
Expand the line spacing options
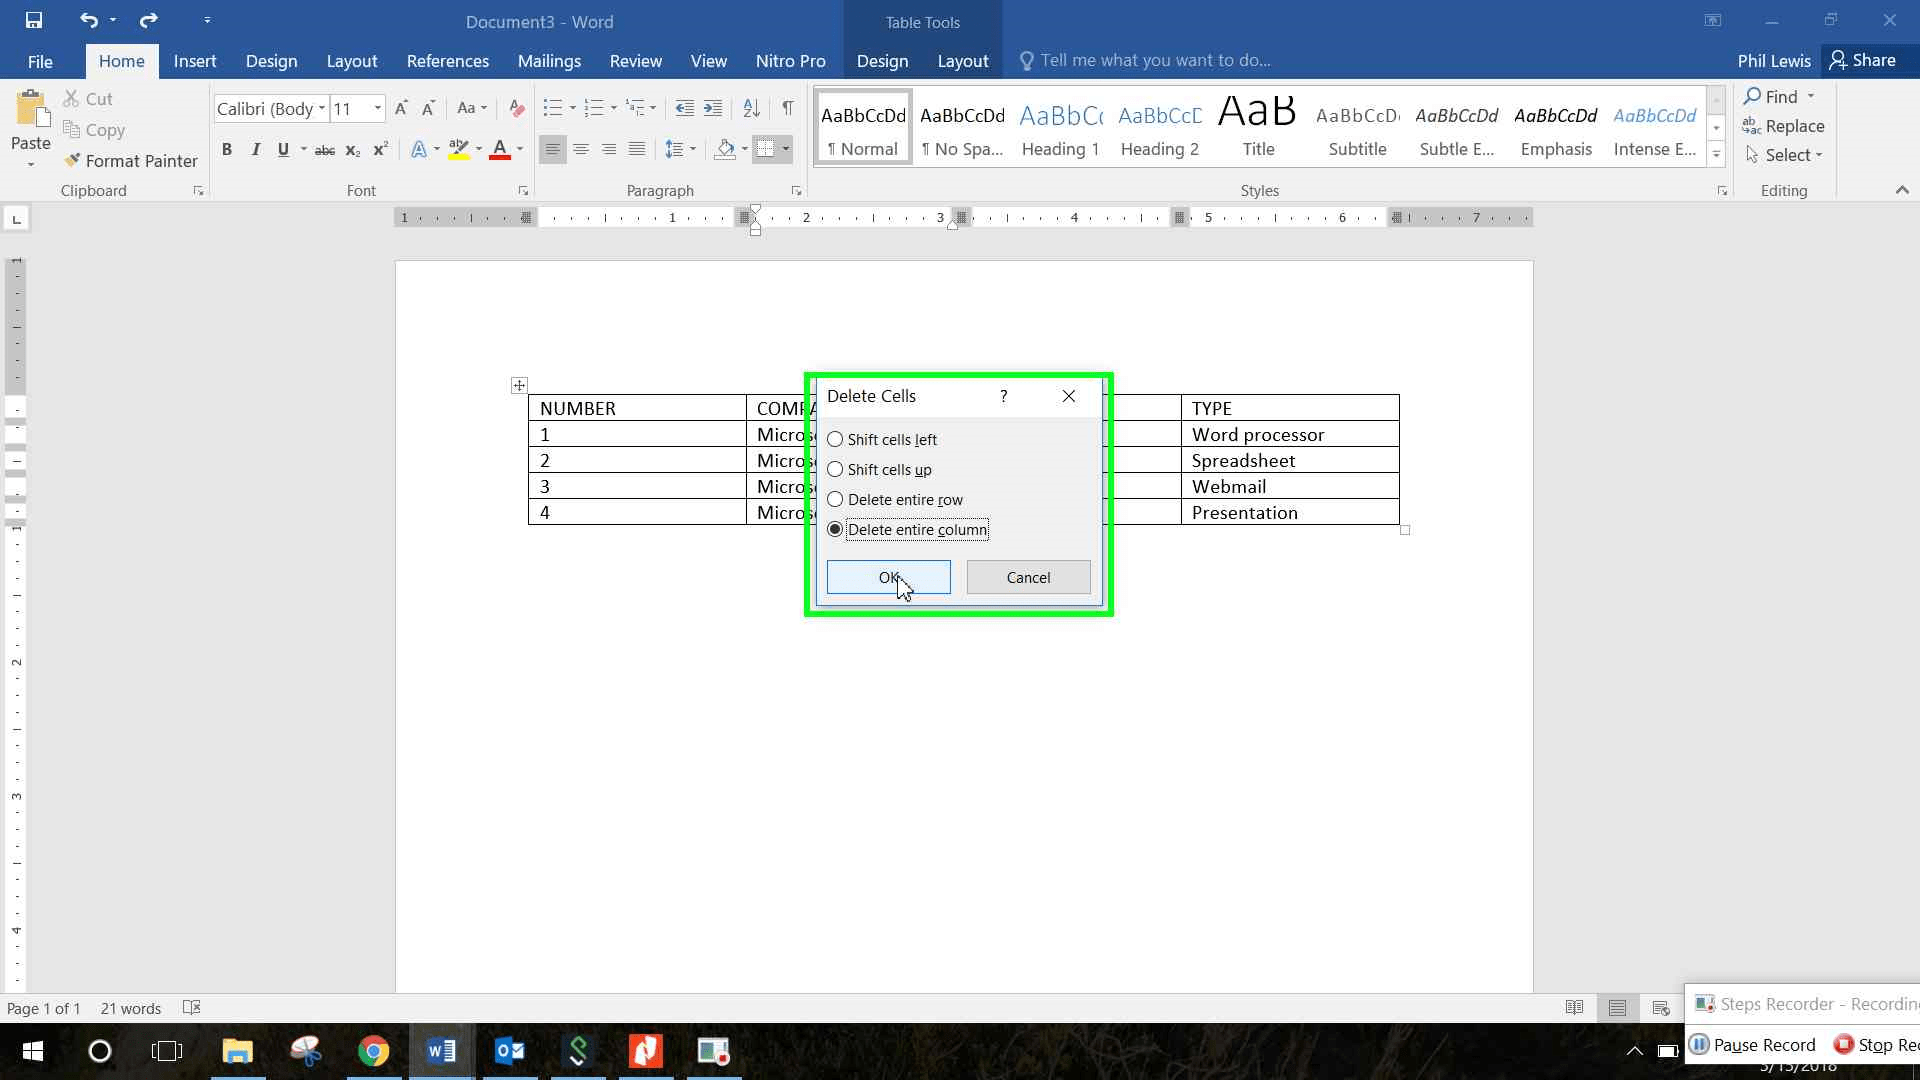(x=692, y=149)
